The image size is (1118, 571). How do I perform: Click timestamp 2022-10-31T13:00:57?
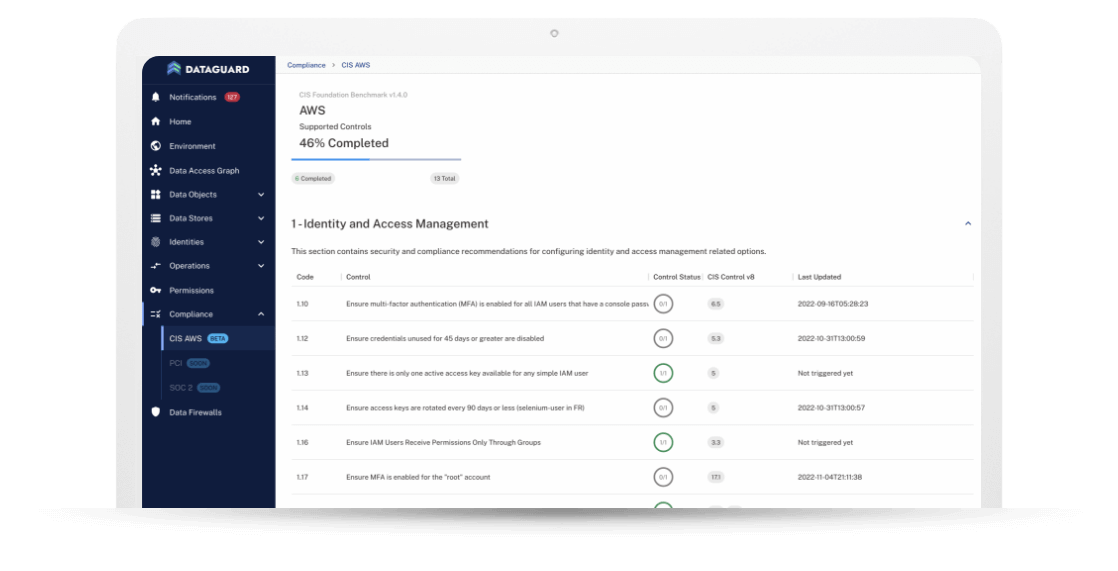[831, 408]
